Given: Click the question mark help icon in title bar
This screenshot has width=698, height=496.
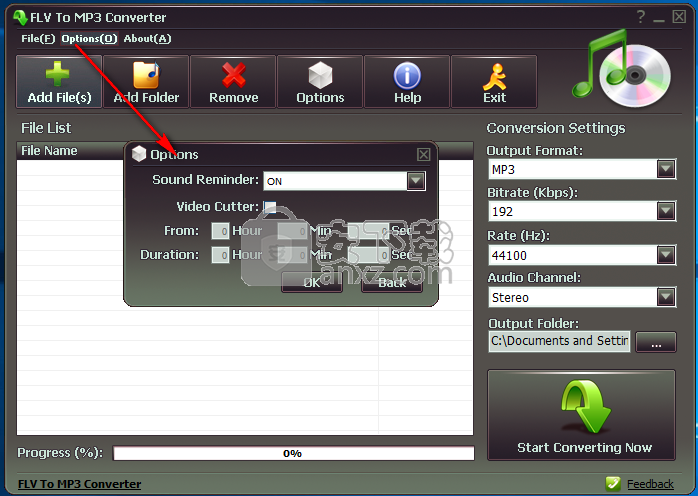Looking at the screenshot, I should 641,17.
